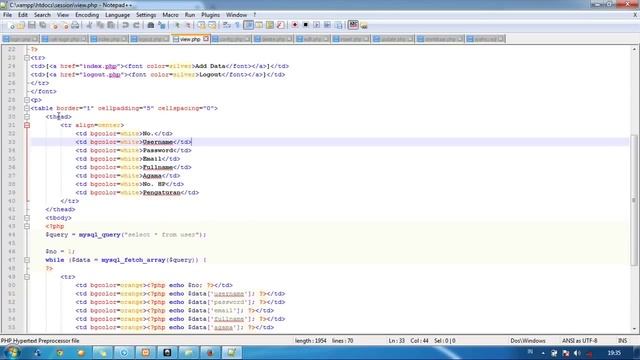This screenshot has height=360, width=640.
Task: Collapse the fold marker at line 28
Action: 27,100
